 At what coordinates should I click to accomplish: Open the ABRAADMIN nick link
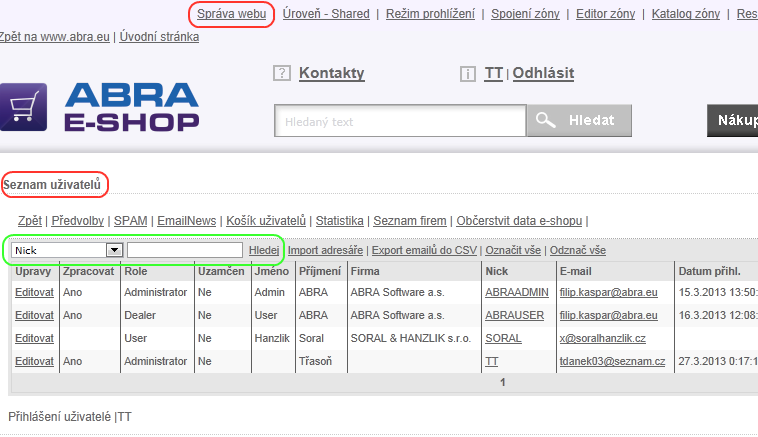(x=517, y=292)
